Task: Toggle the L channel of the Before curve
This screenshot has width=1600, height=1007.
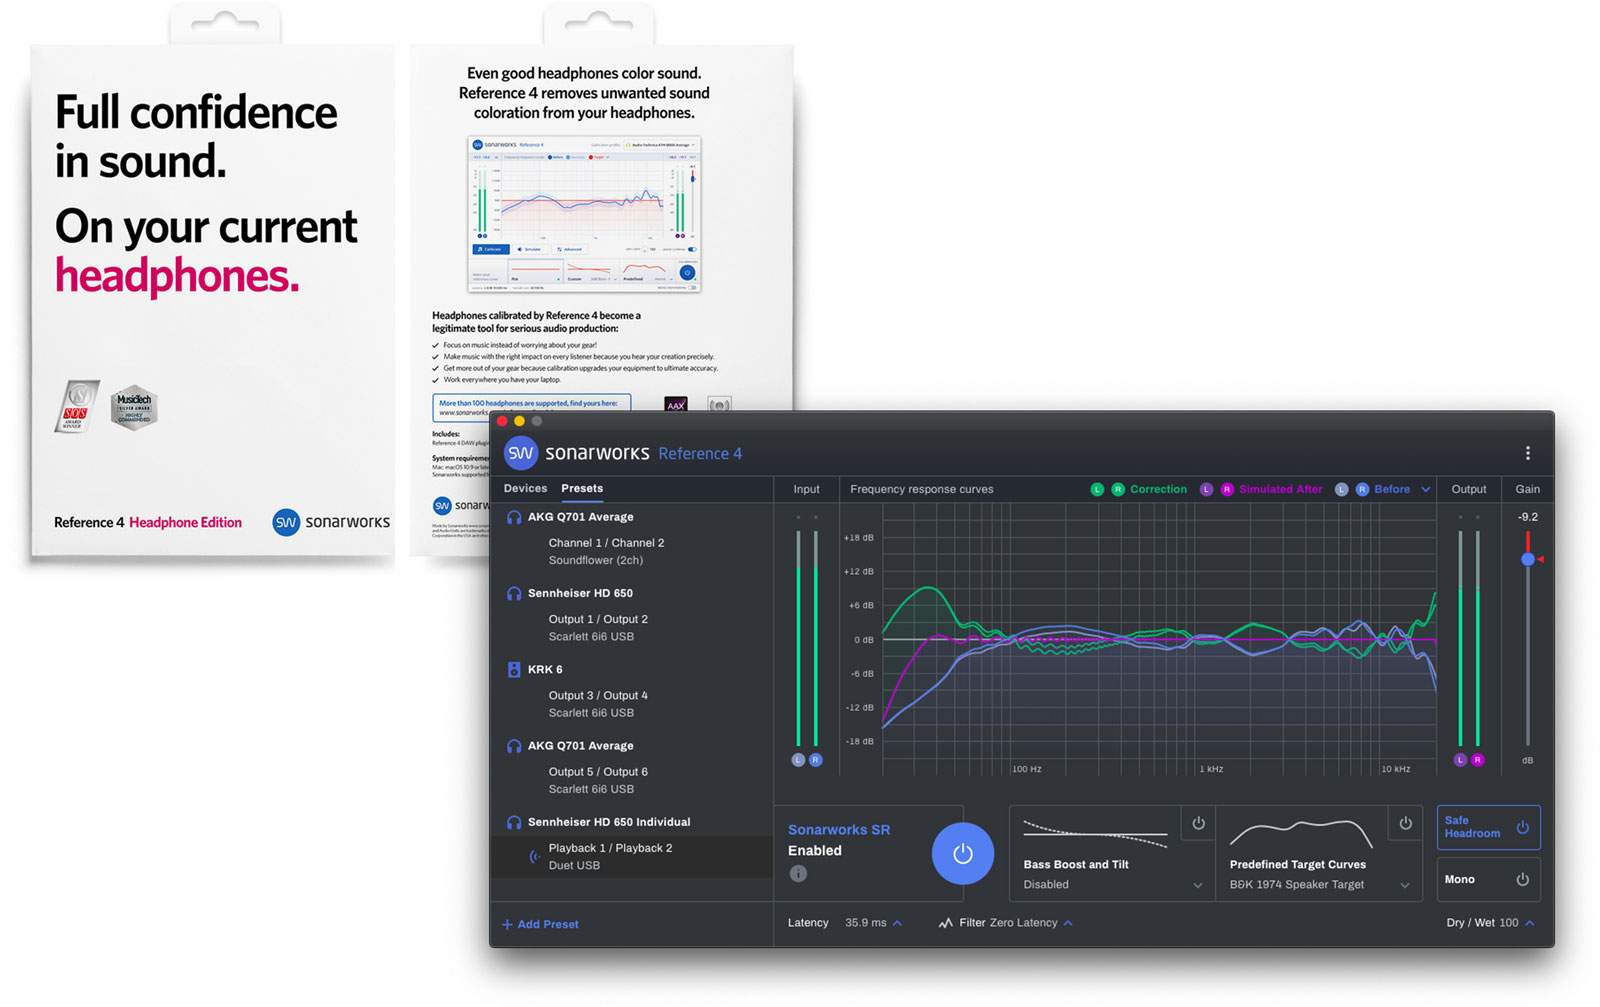Action: coord(1341,489)
